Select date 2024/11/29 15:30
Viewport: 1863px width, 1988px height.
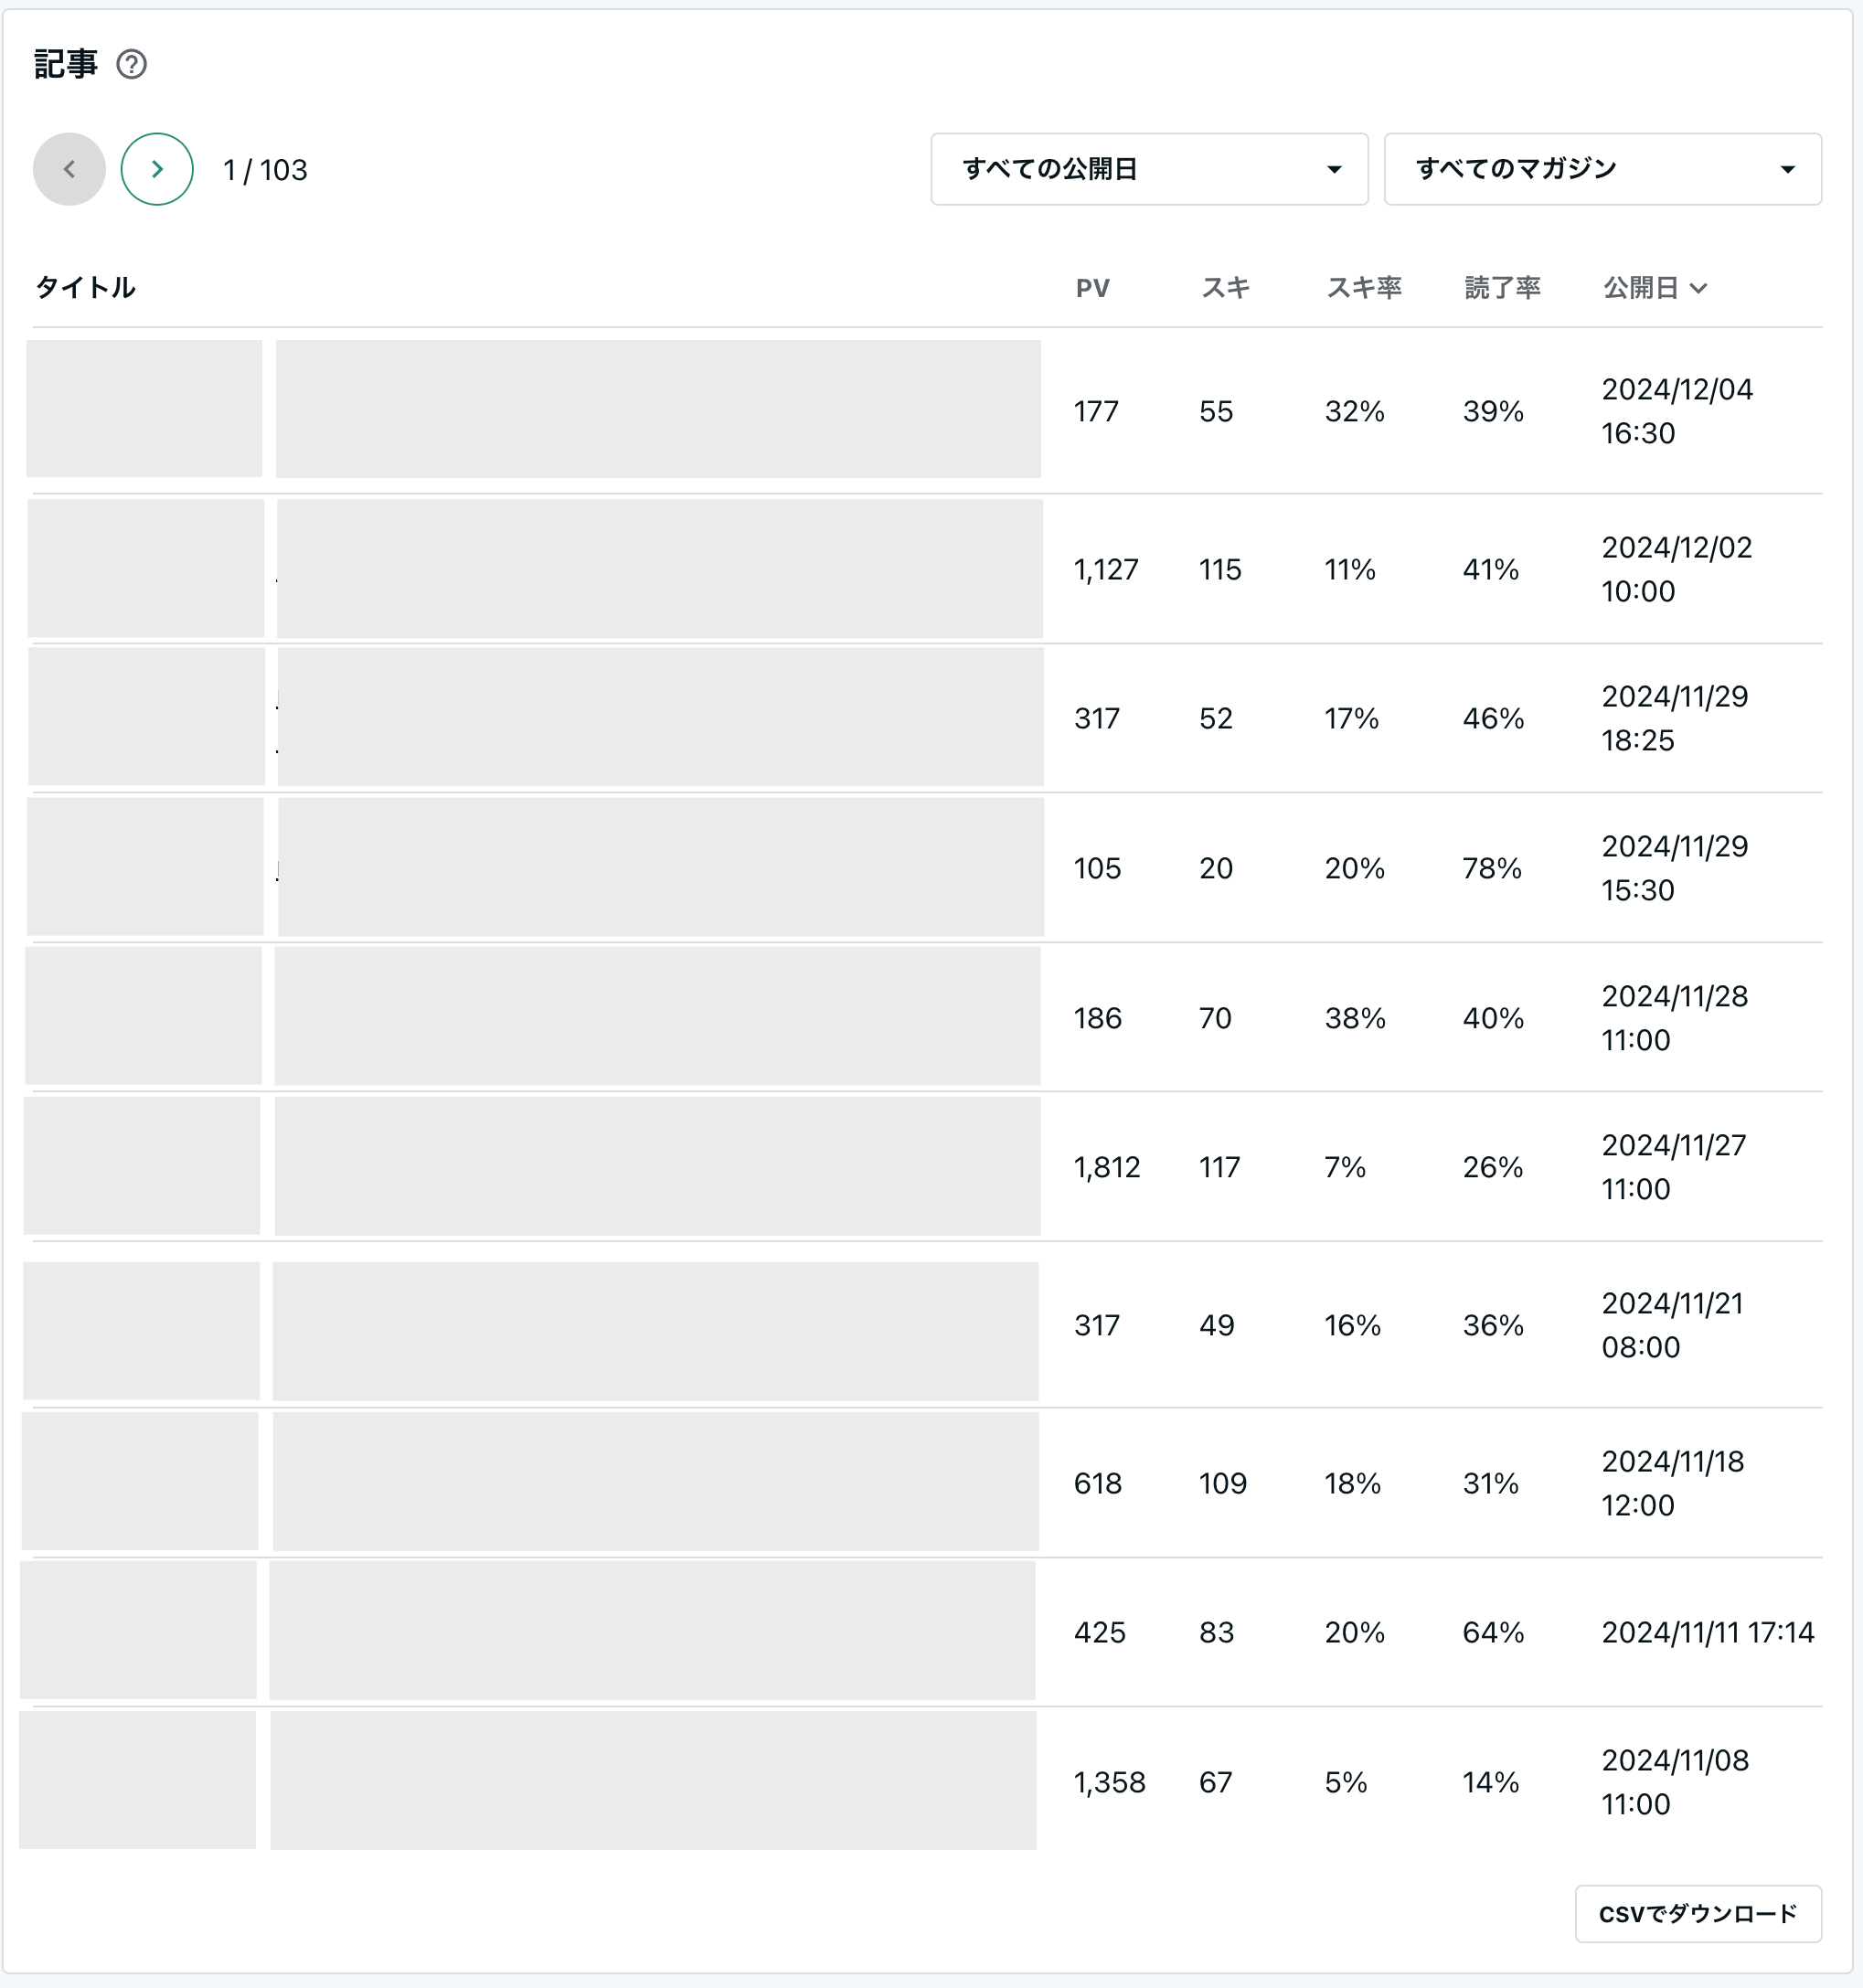click(x=1675, y=868)
